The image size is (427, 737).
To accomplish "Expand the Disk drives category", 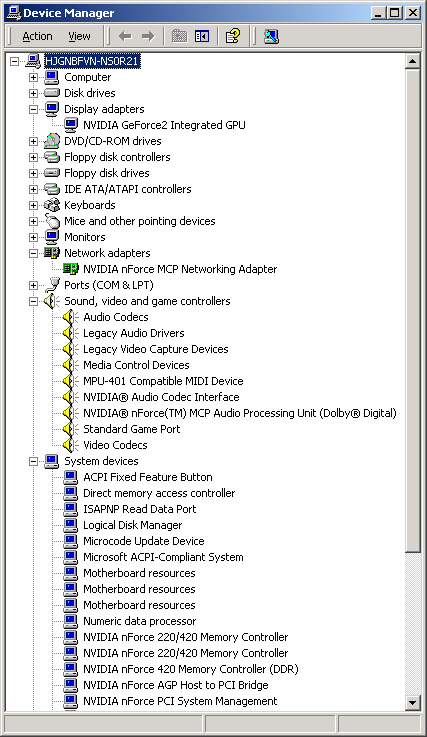I will click(33, 93).
